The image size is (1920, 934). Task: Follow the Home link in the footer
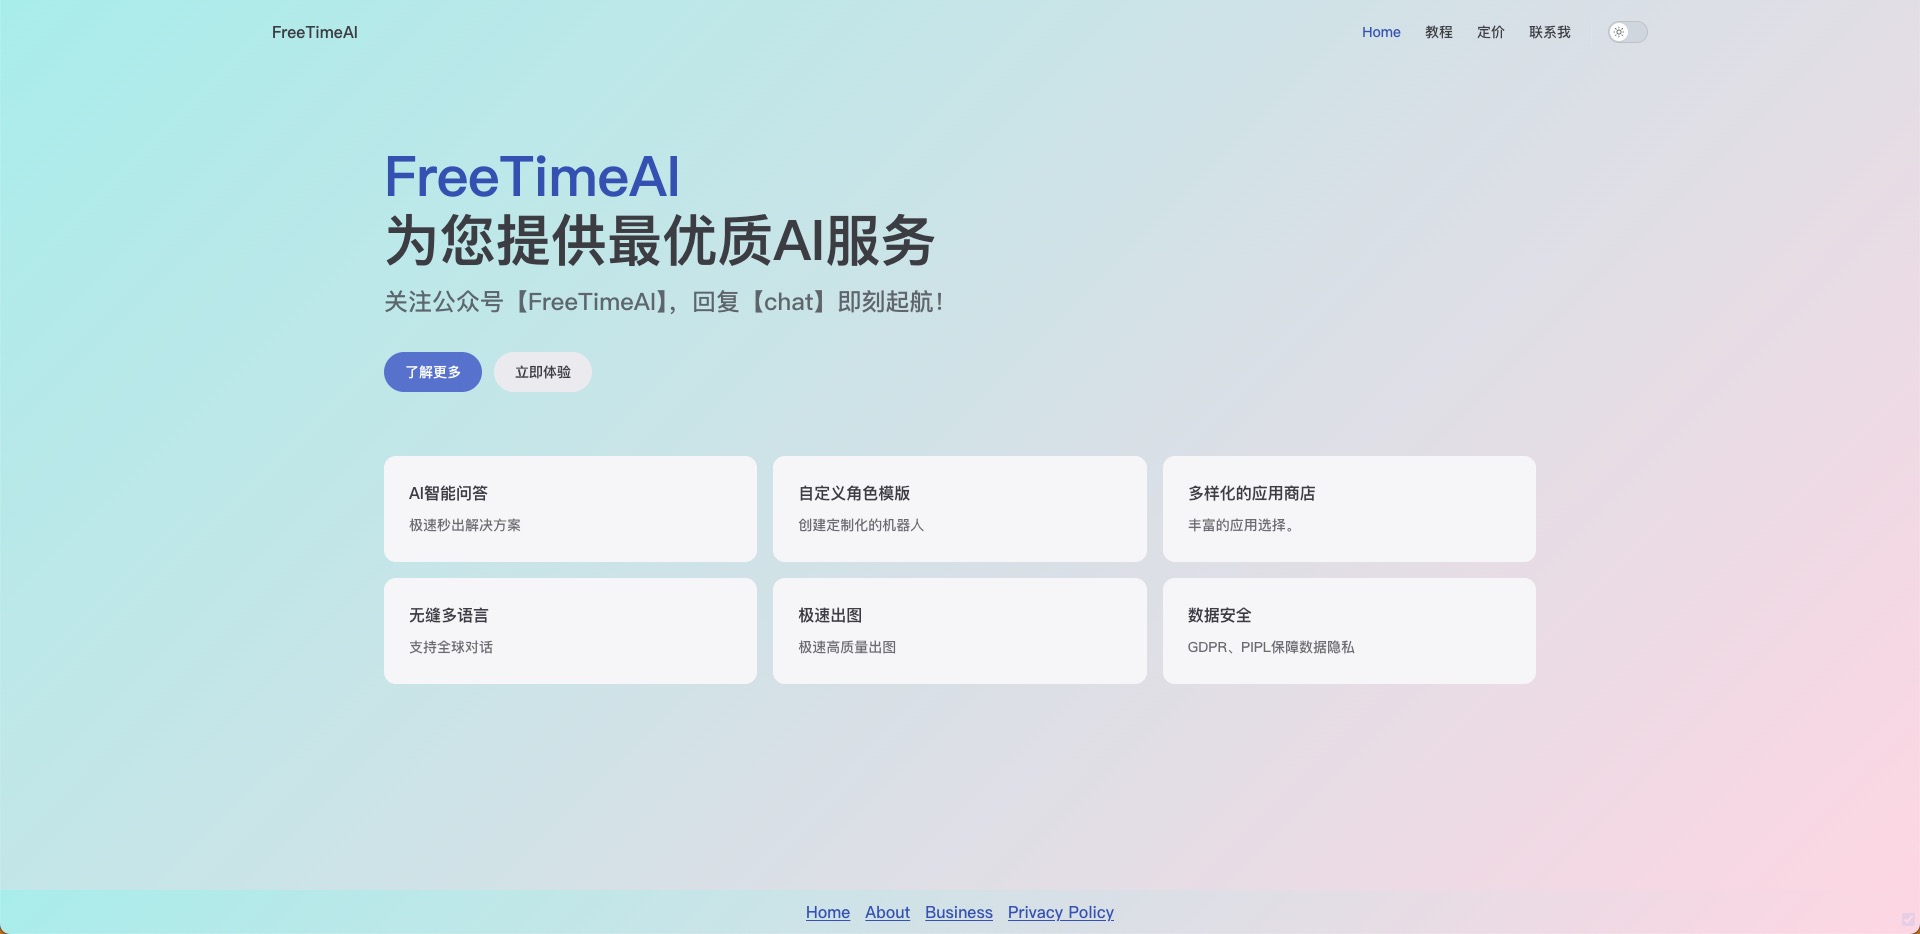(827, 912)
